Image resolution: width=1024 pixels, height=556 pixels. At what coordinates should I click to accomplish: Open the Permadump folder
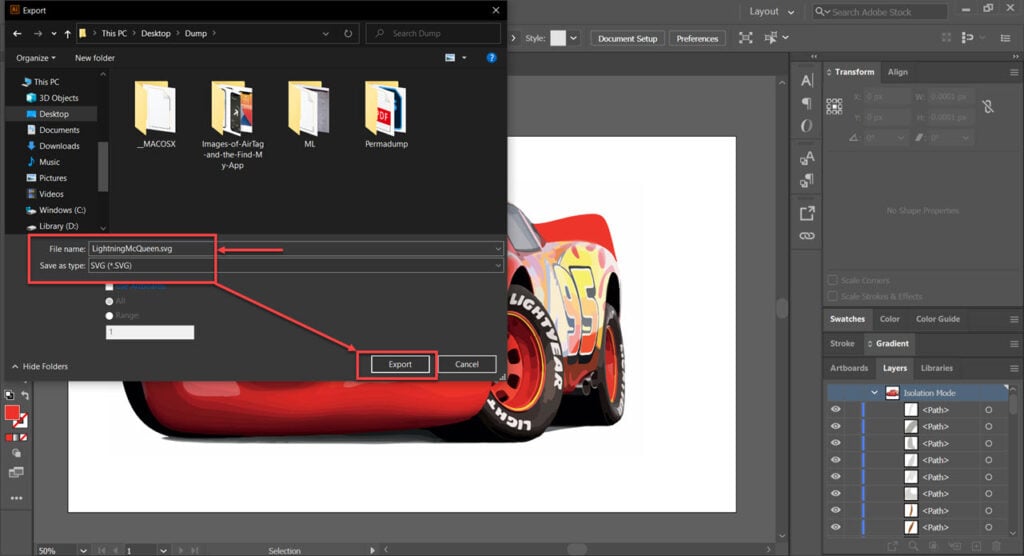[x=386, y=114]
